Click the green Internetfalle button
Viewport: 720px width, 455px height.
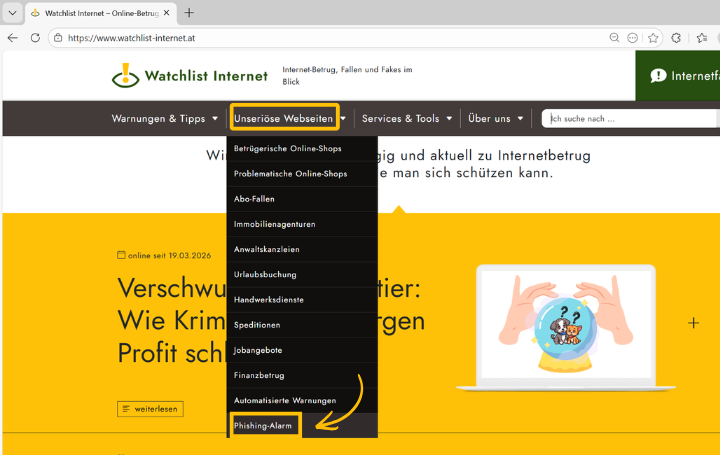(680, 76)
